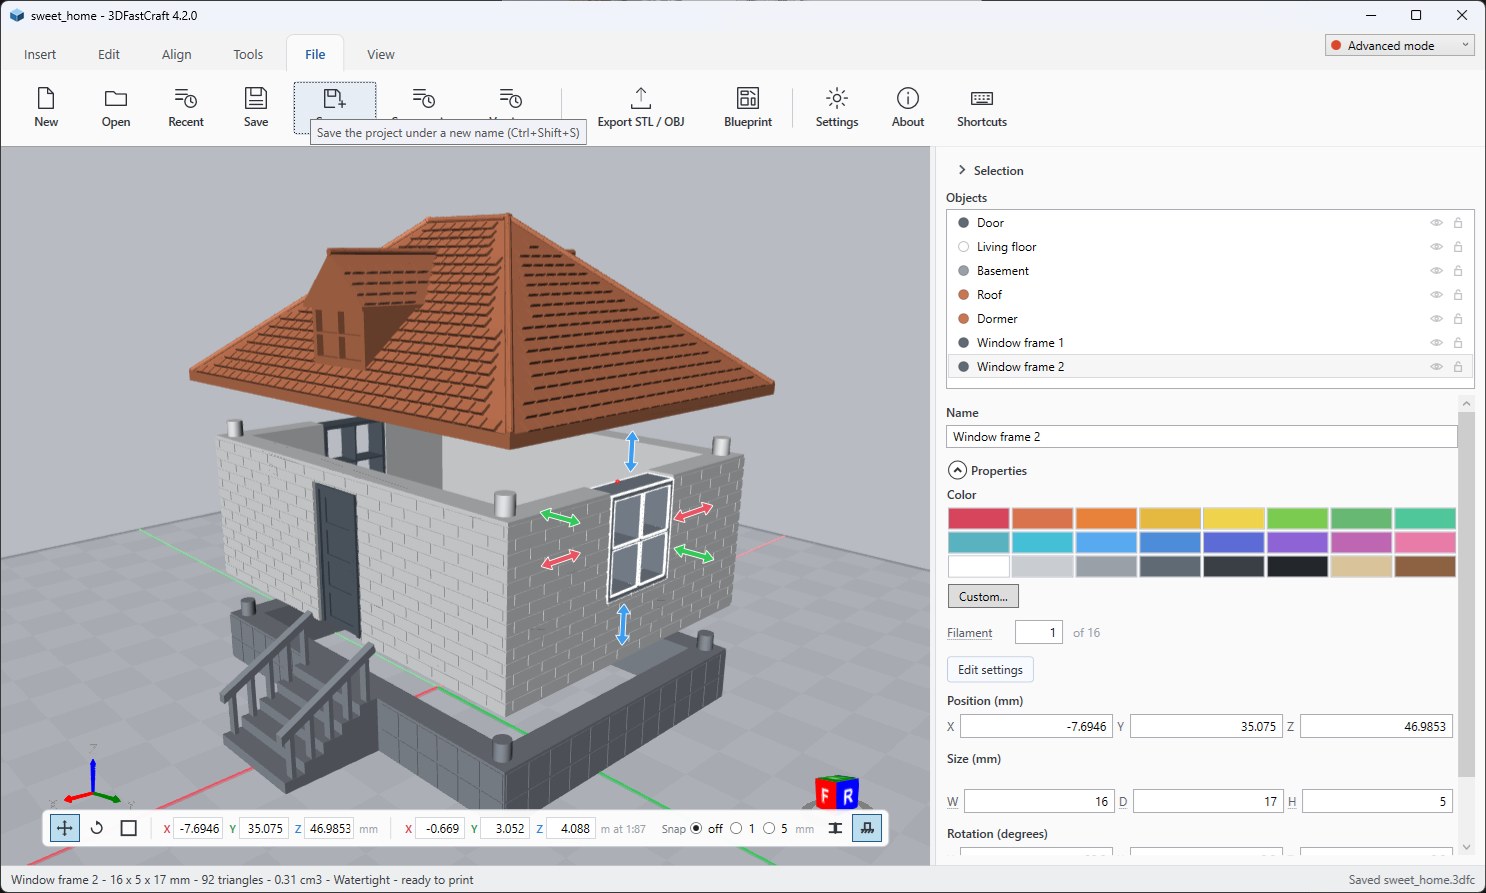Screen dimensions: 1486x893
Task: Hide Window frame 1 object
Action: click(x=1436, y=343)
